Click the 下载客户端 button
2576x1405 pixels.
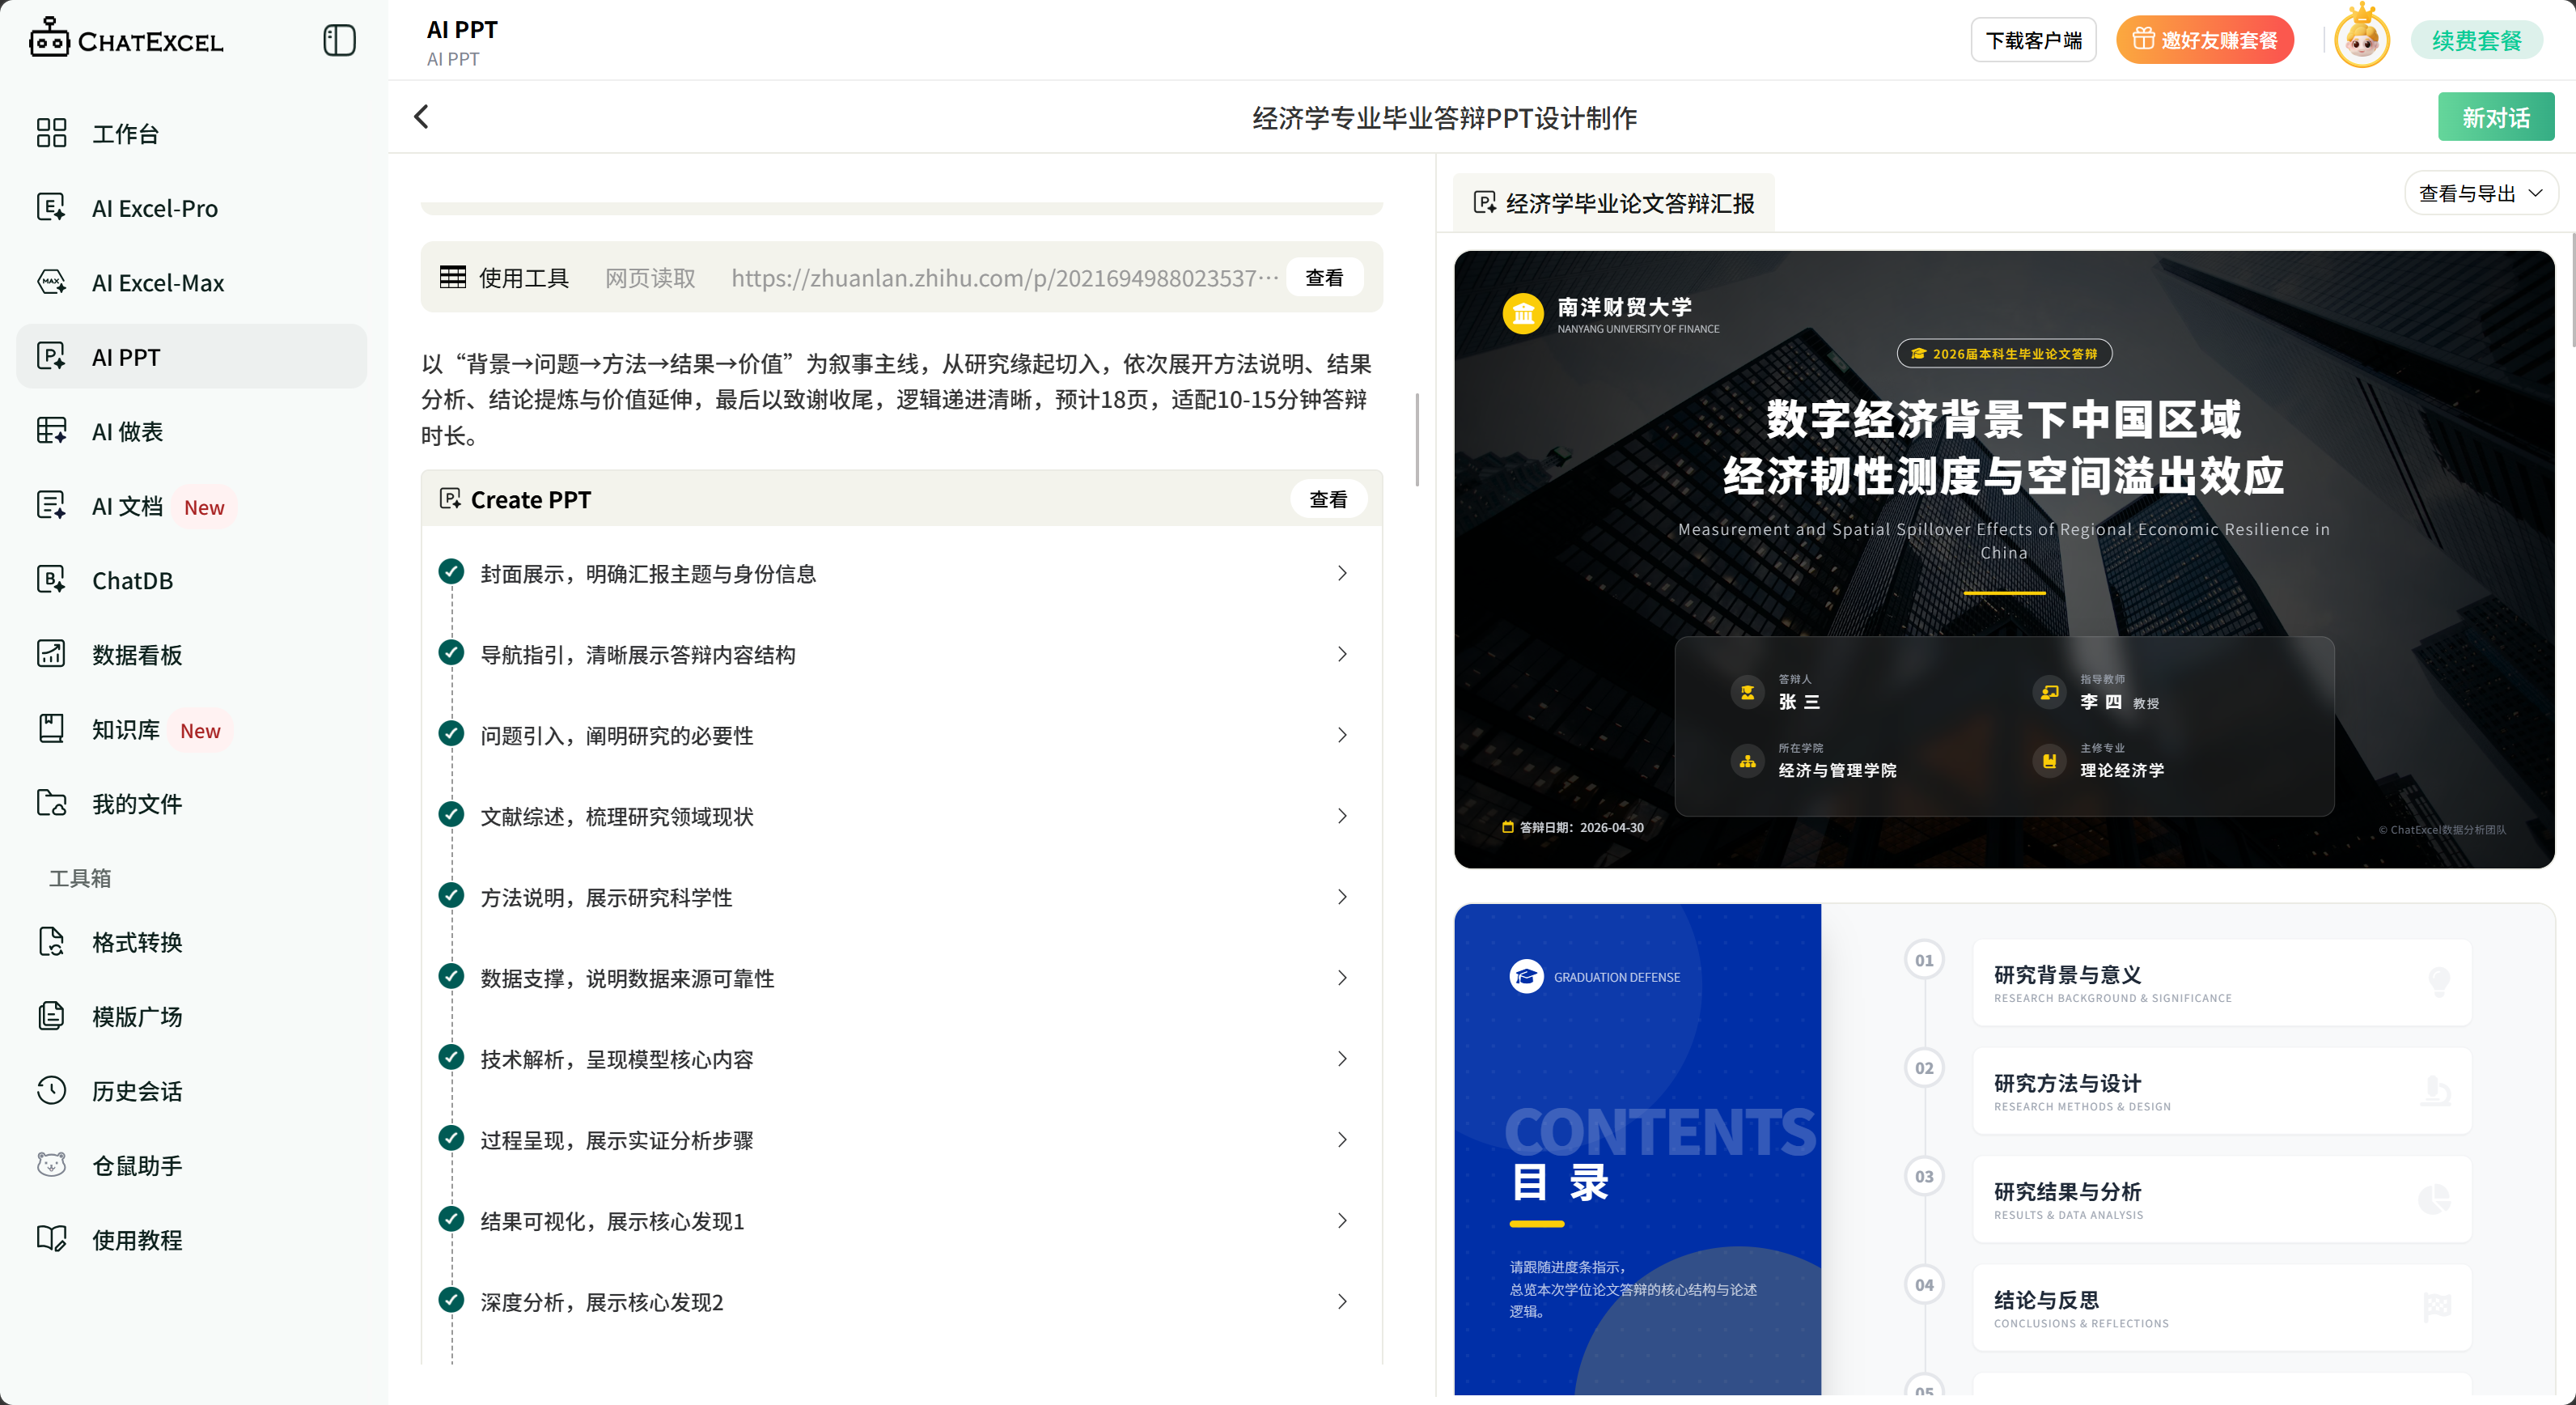click(2033, 40)
